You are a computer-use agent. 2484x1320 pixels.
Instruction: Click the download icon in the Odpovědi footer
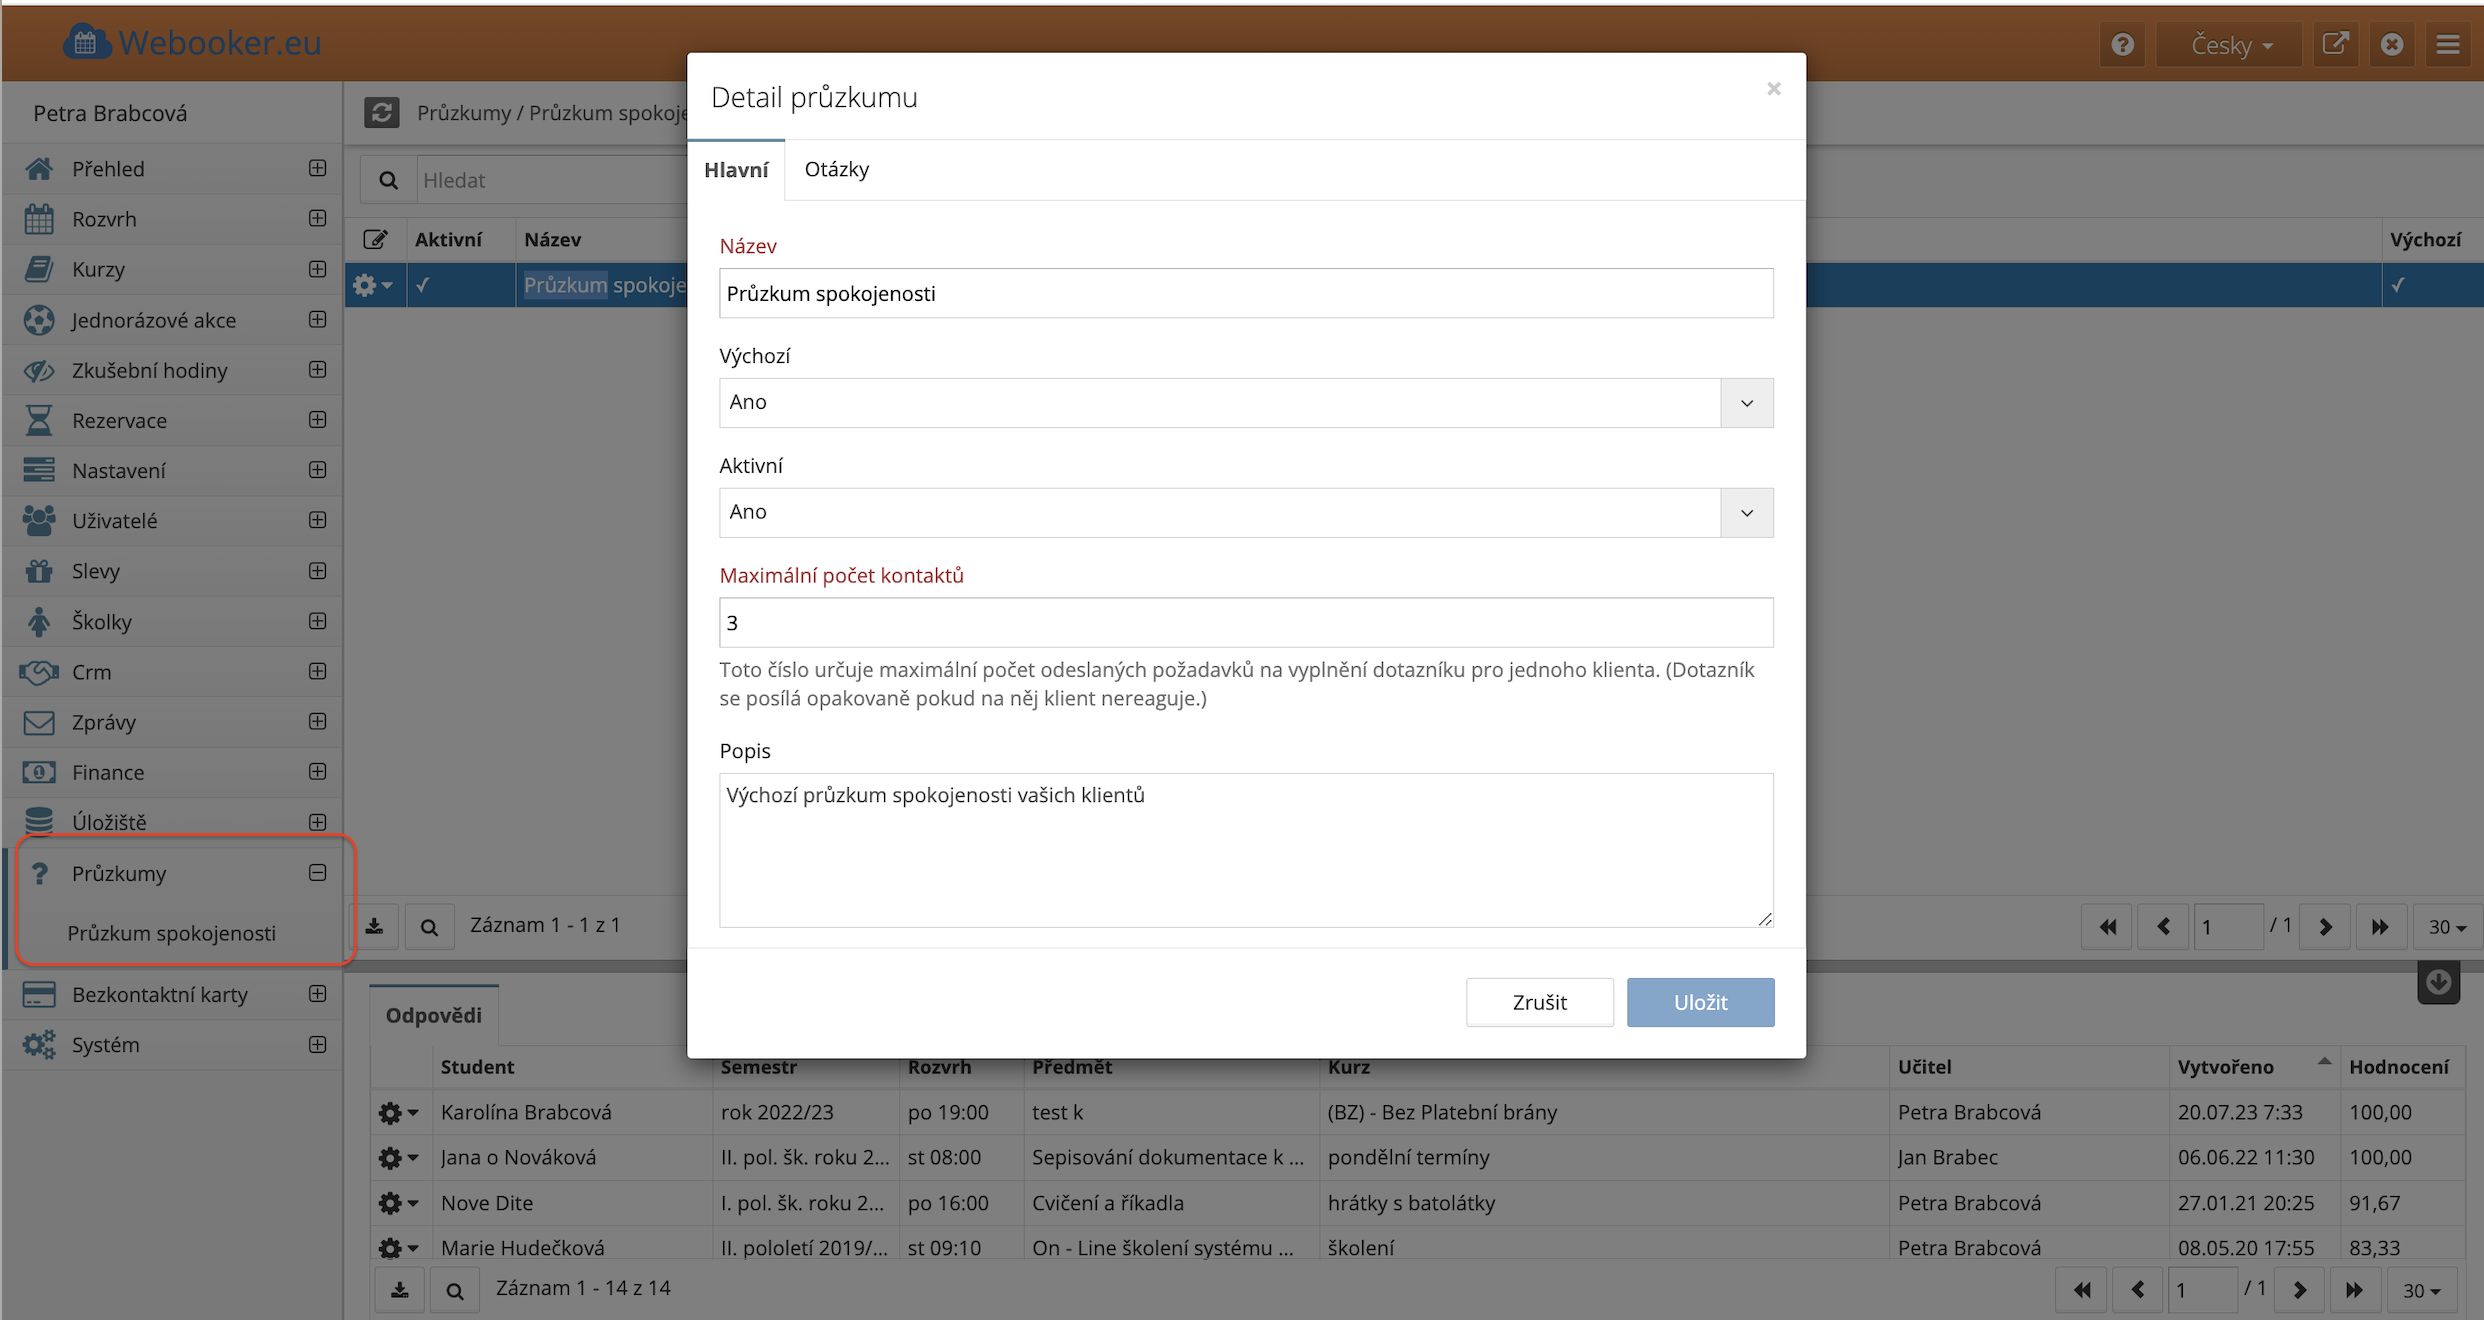400,1290
